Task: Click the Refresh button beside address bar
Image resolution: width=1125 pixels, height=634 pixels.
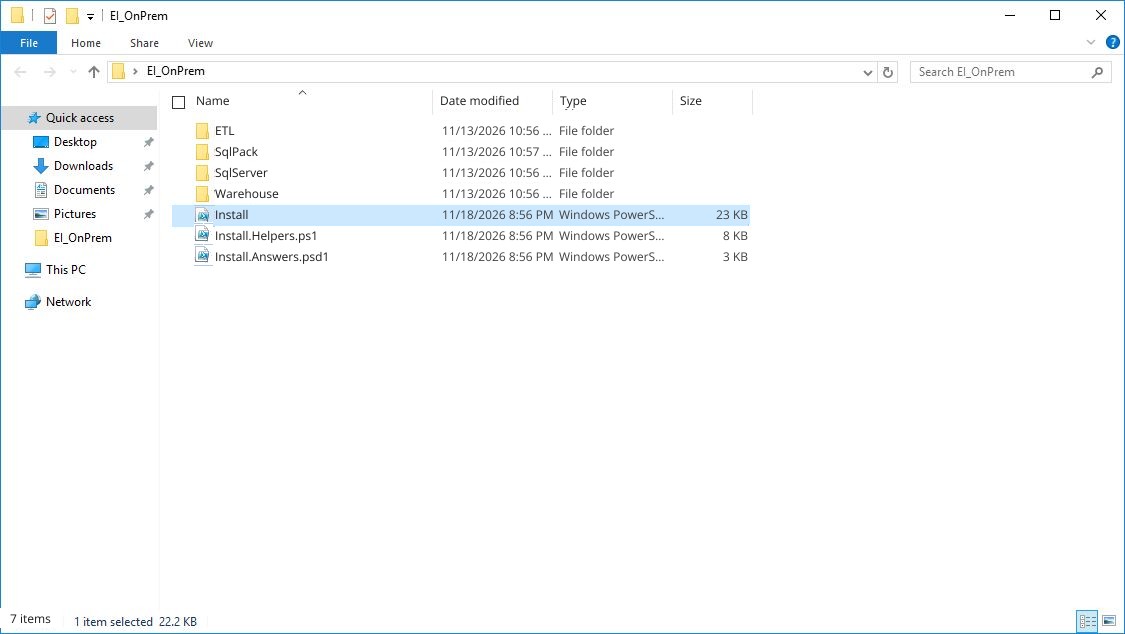Action: (888, 72)
